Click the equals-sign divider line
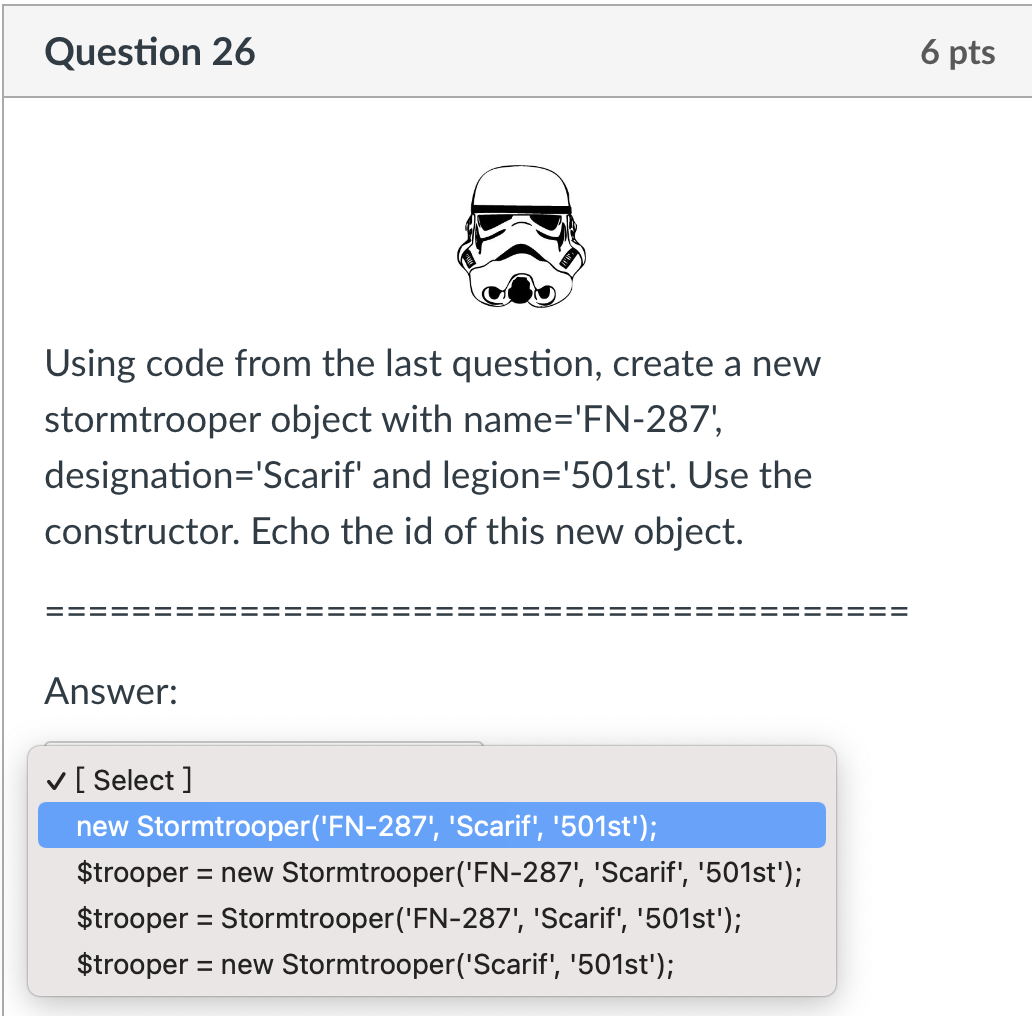 [475, 608]
